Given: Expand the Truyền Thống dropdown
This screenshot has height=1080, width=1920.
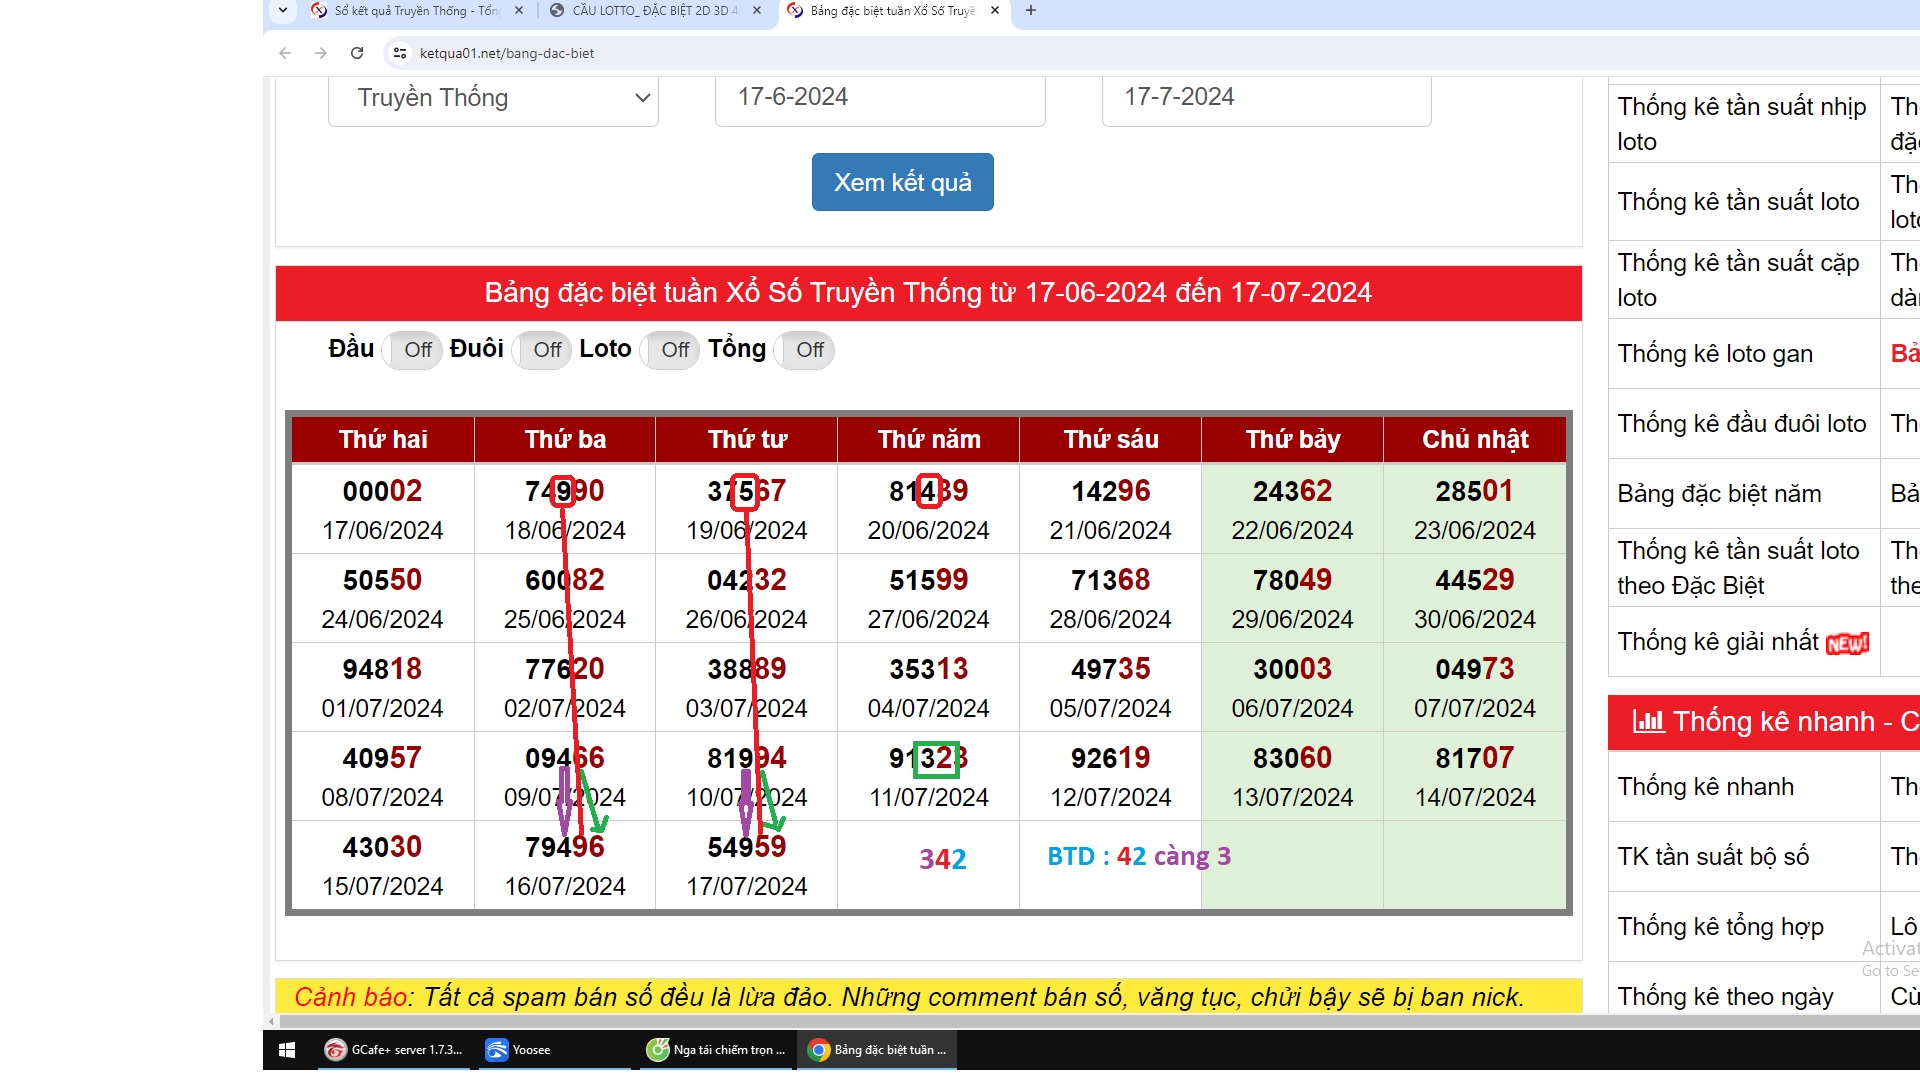Looking at the screenshot, I should pyautogui.click(x=493, y=98).
